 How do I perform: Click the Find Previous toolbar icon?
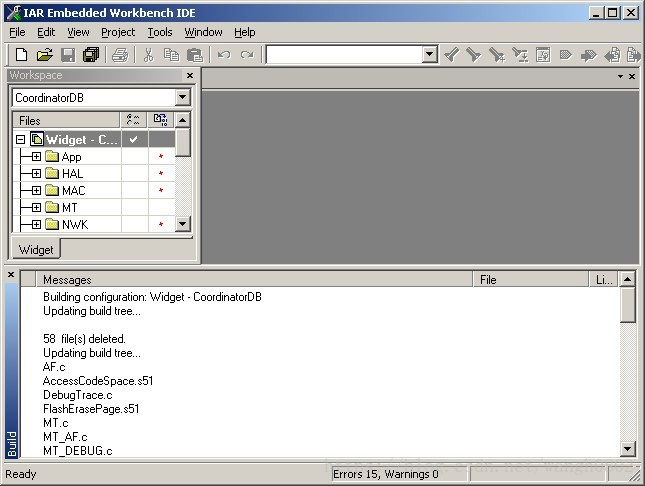coord(452,54)
